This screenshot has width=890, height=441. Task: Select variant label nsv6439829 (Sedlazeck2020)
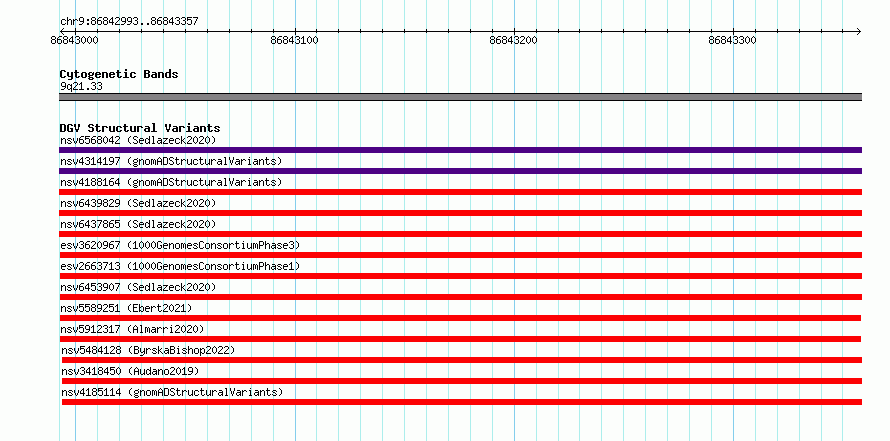pyautogui.click(x=138, y=203)
